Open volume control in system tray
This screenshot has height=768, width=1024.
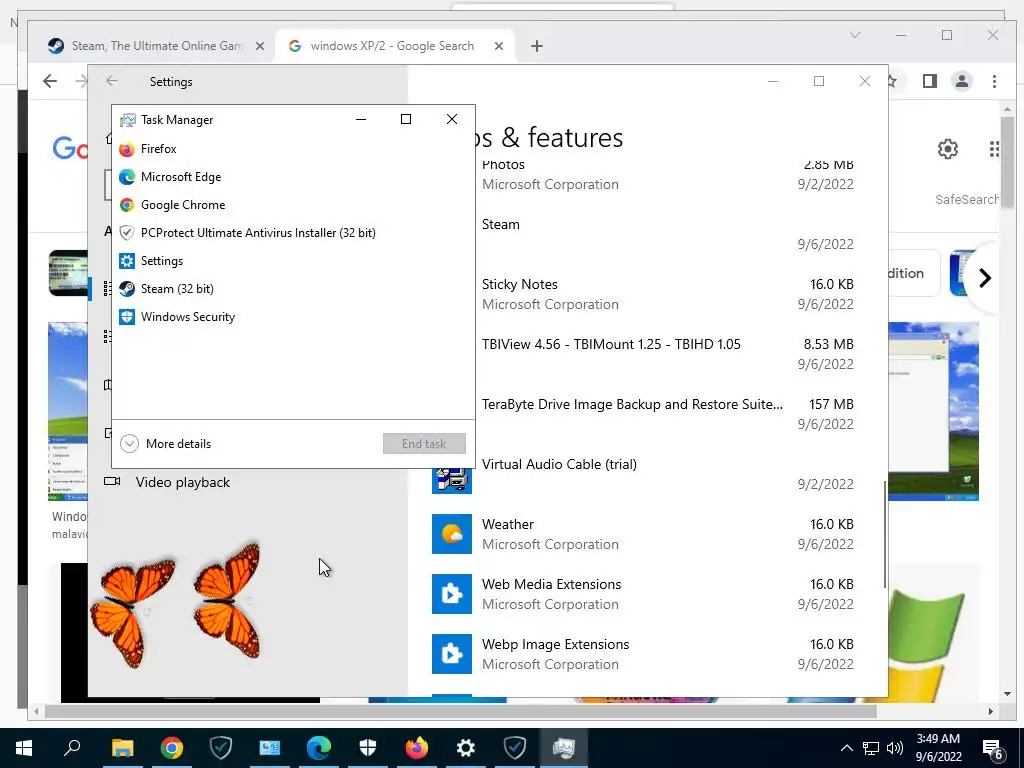pyautogui.click(x=895, y=748)
